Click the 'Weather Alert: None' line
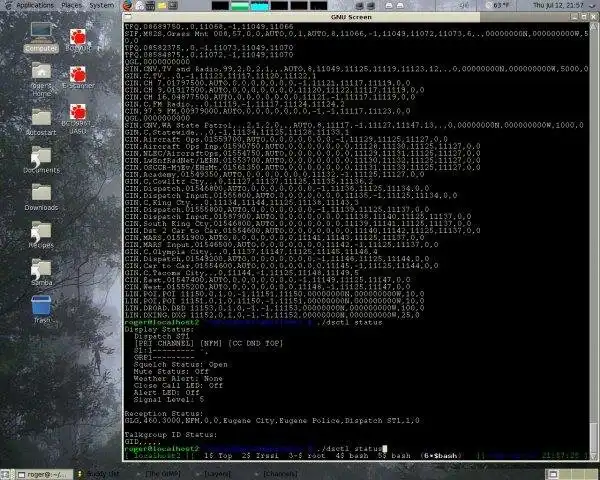600x480 pixels. [178, 378]
